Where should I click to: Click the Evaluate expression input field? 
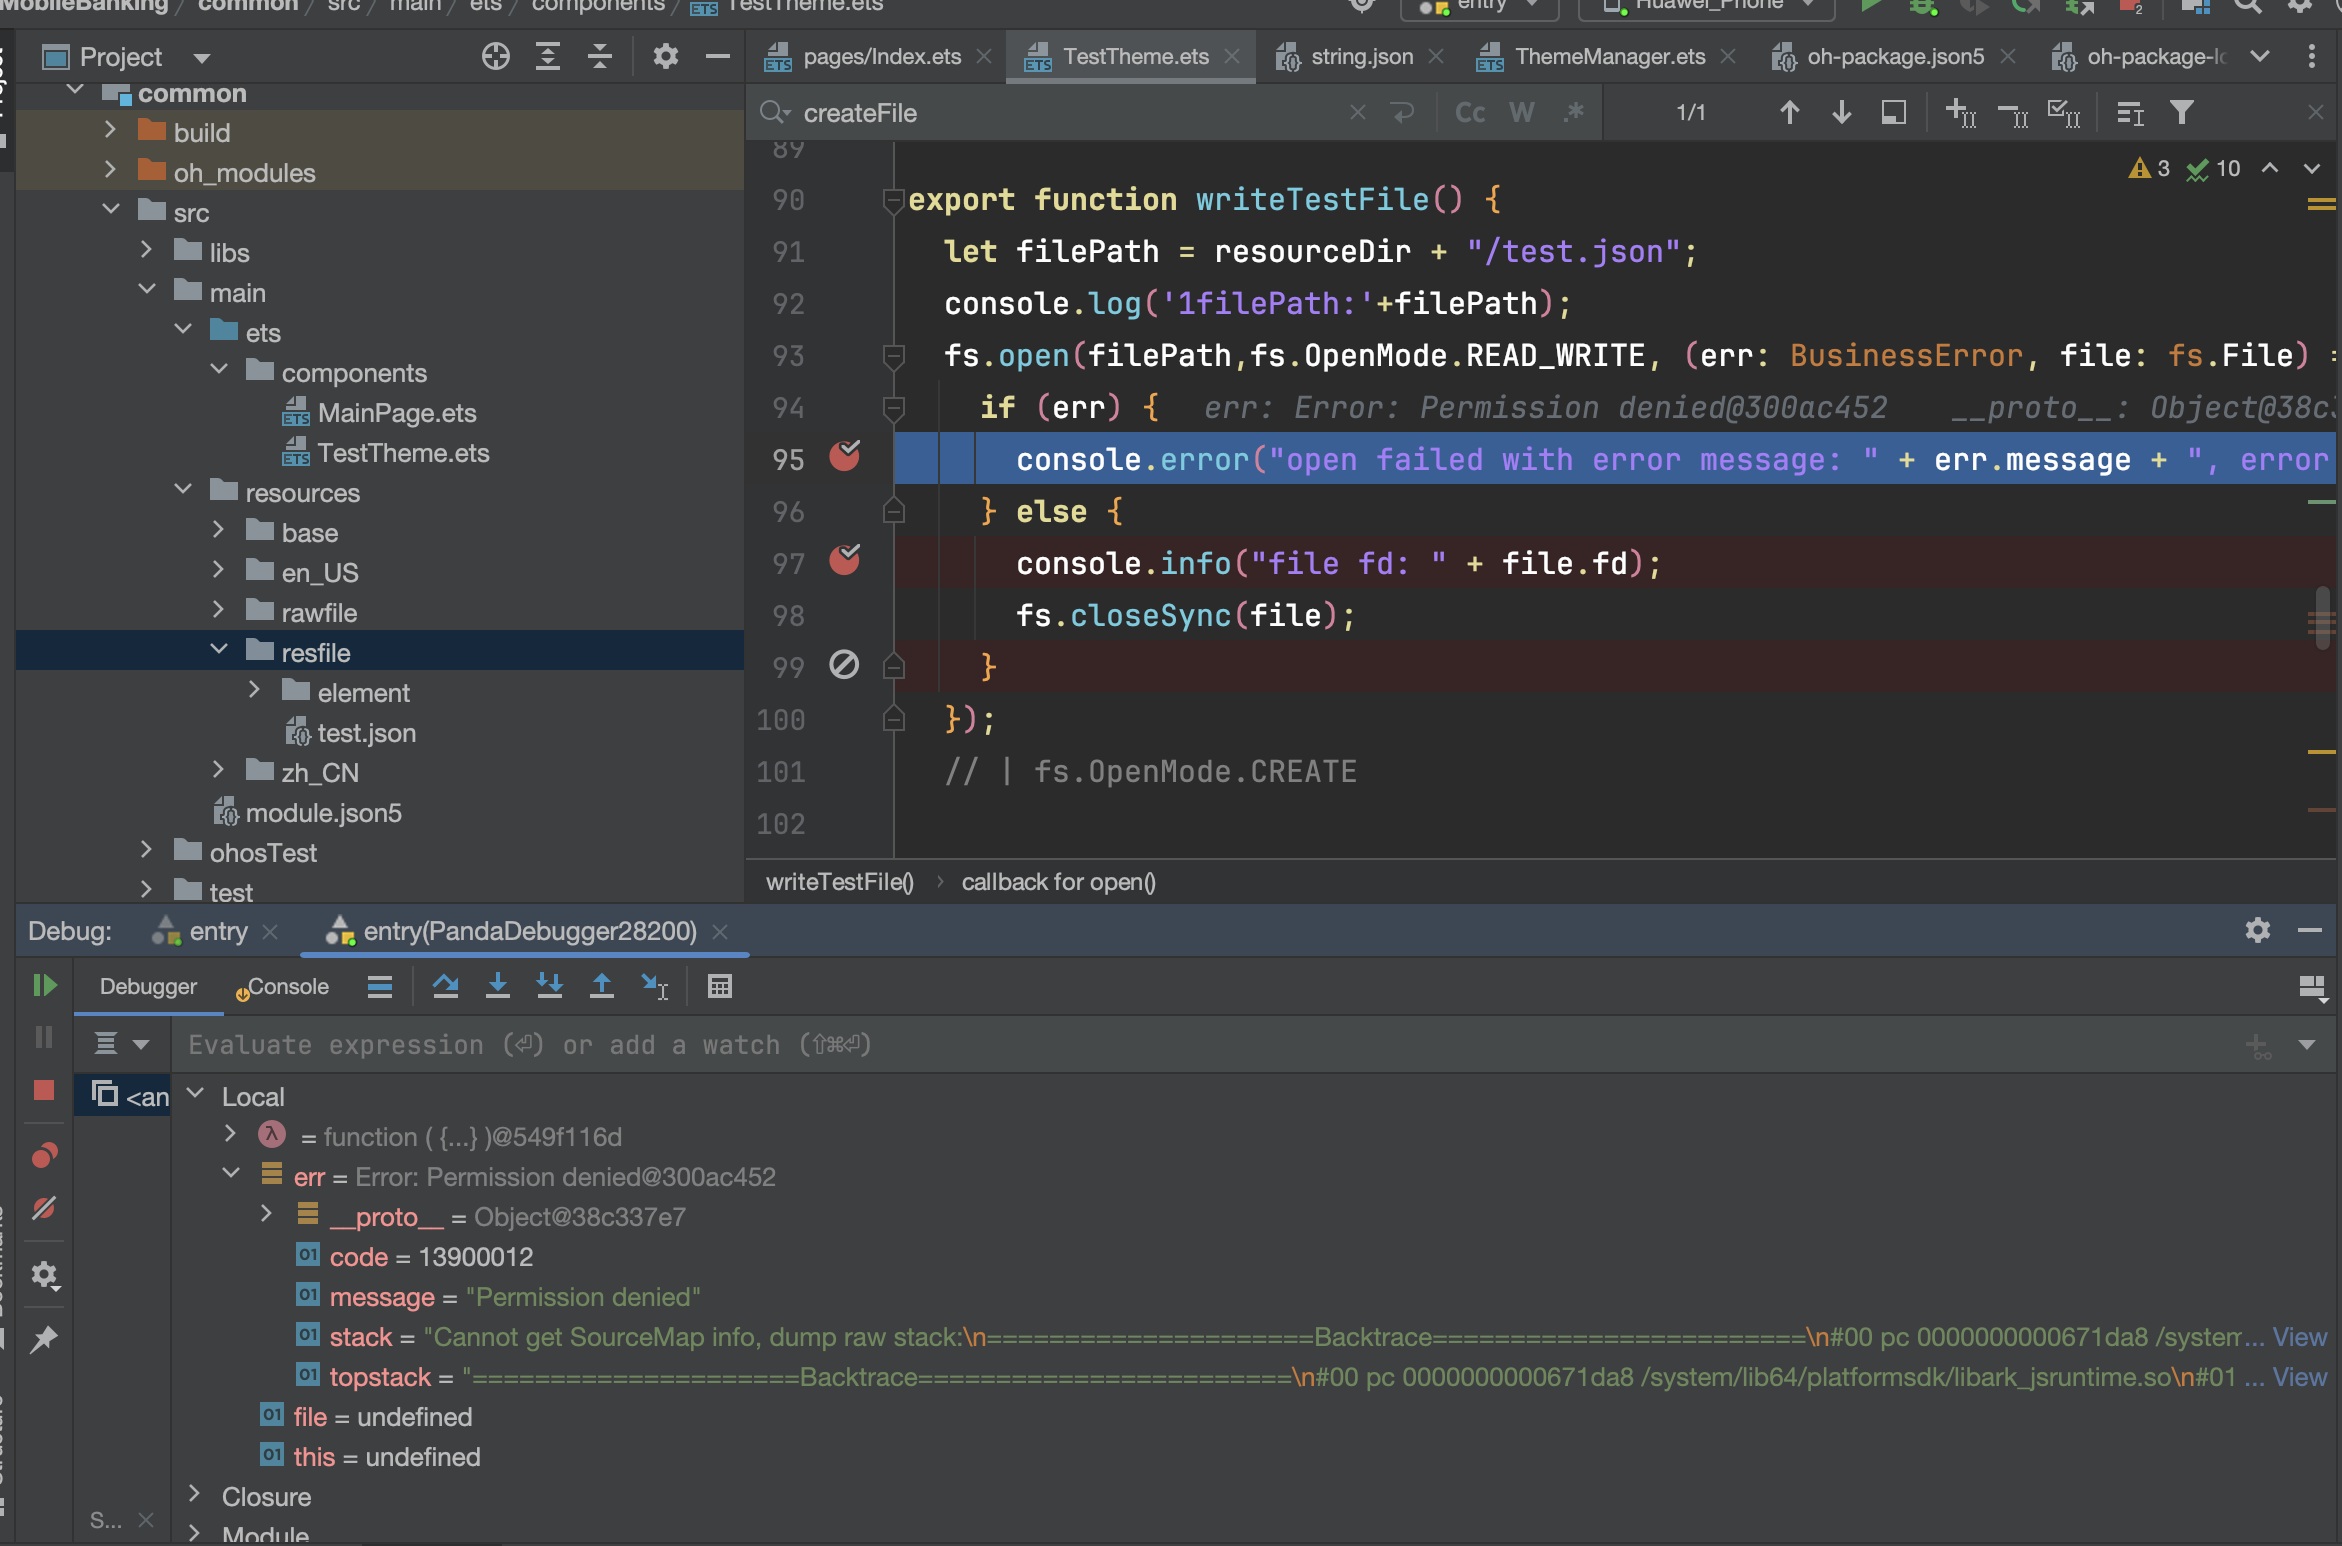click(x=1200, y=1045)
